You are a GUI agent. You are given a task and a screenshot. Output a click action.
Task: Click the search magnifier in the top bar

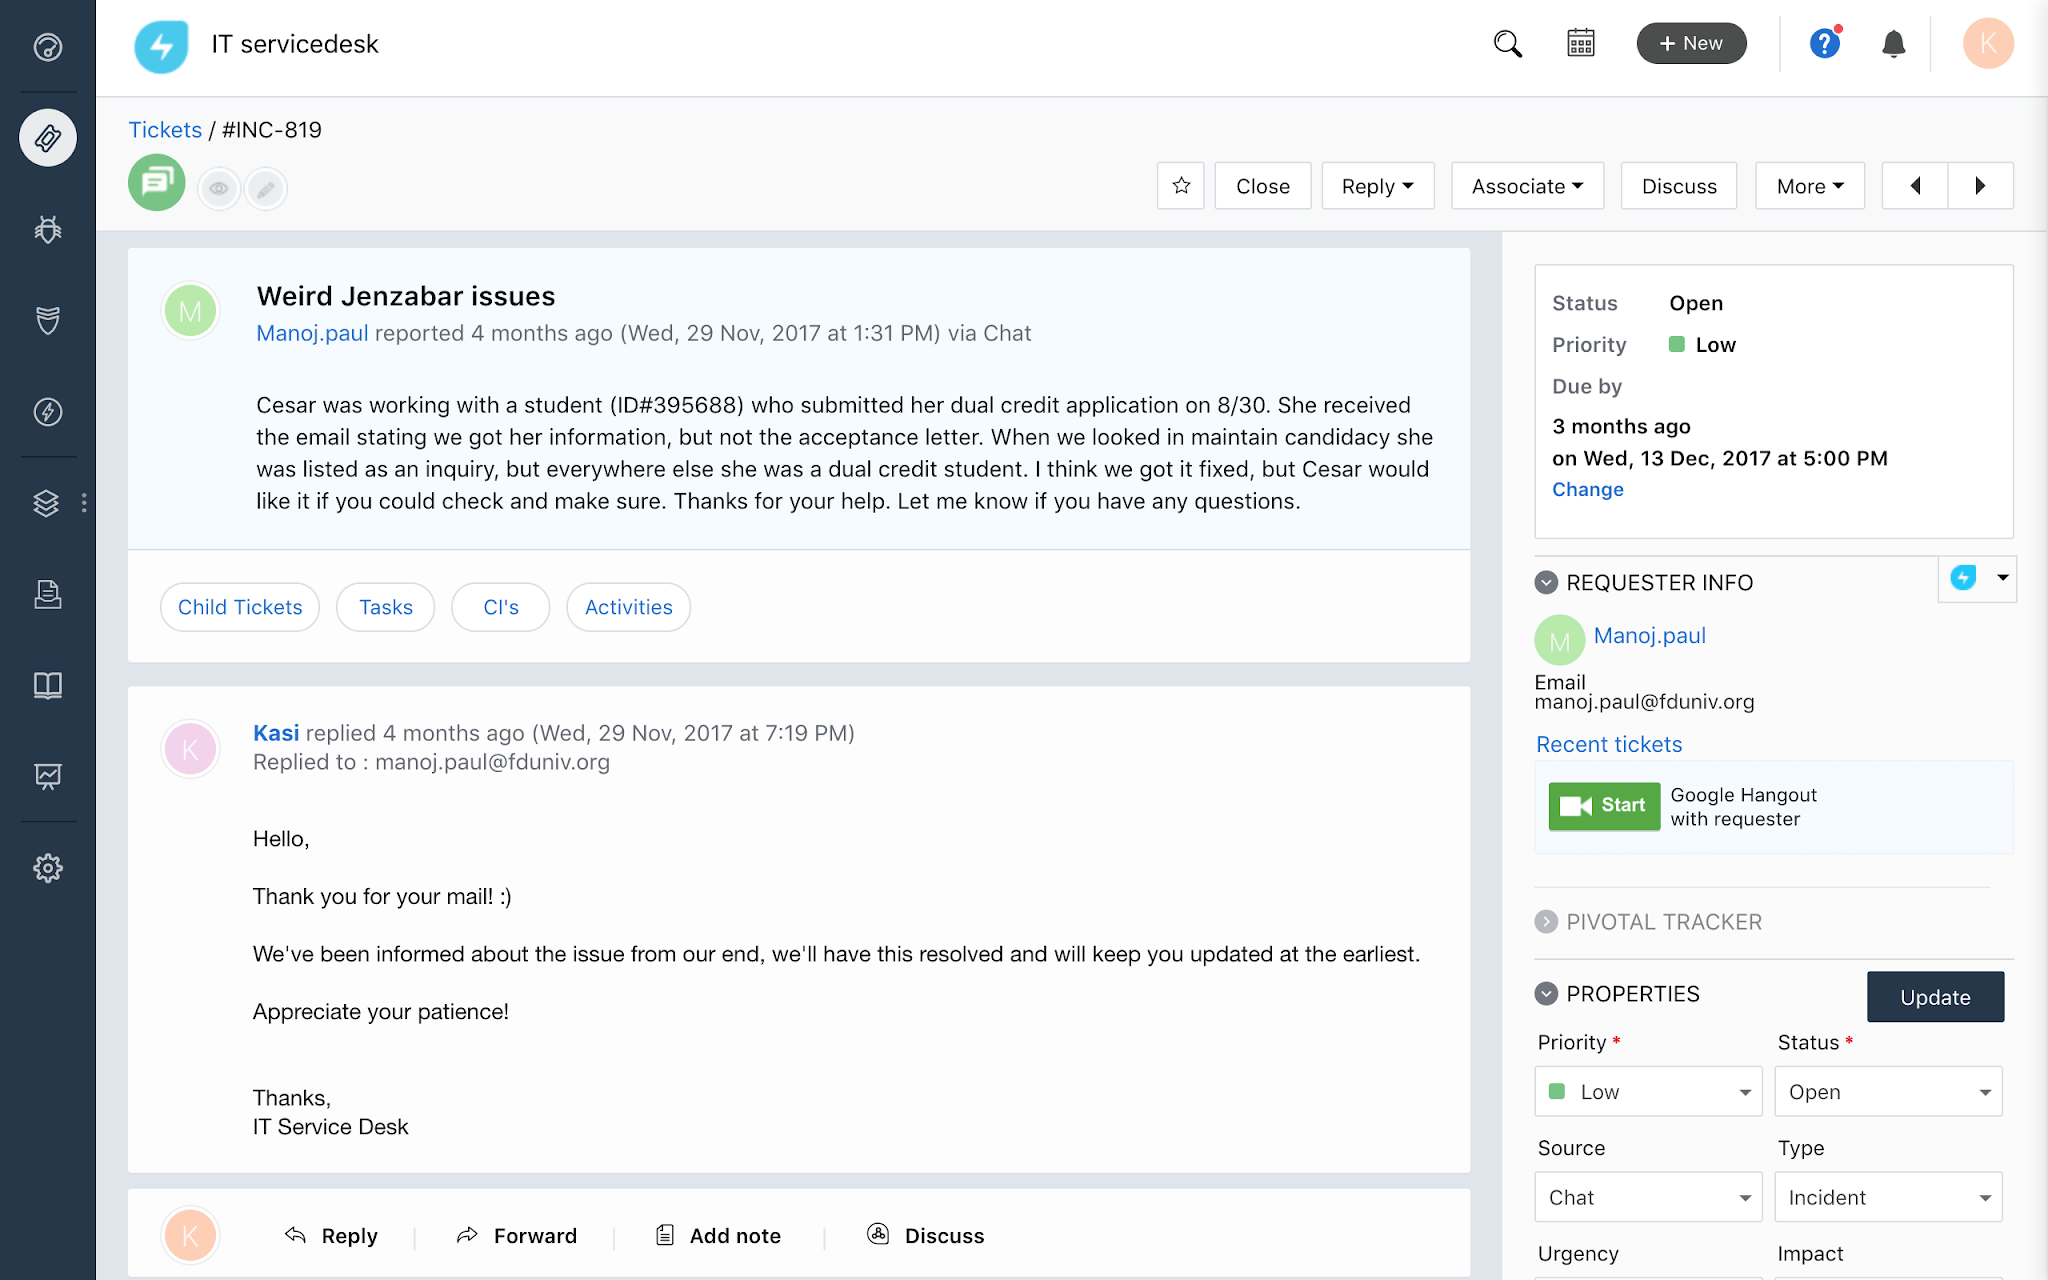[1507, 44]
